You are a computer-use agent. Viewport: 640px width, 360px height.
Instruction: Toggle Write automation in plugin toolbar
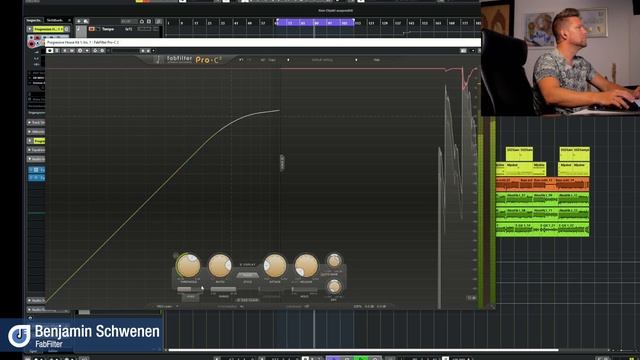pos(72,51)
